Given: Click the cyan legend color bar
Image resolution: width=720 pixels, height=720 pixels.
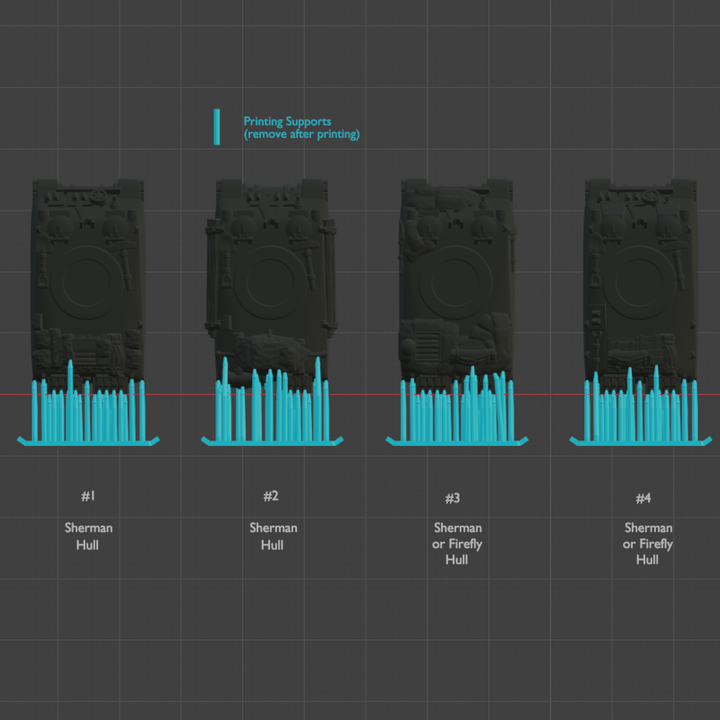Looking at the screenshot, I should pyautogui.click(x=217, y=127).
